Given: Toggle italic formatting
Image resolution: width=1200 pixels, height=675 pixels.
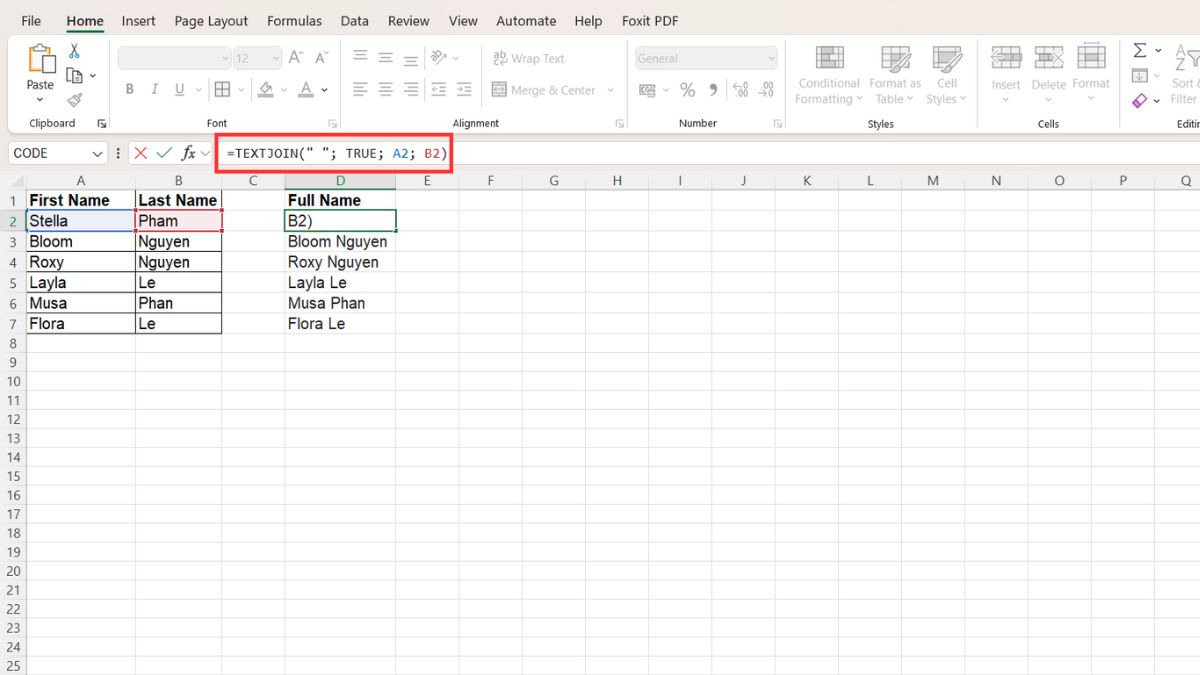Looking at the screenshot, I should (x=154, y=89).
